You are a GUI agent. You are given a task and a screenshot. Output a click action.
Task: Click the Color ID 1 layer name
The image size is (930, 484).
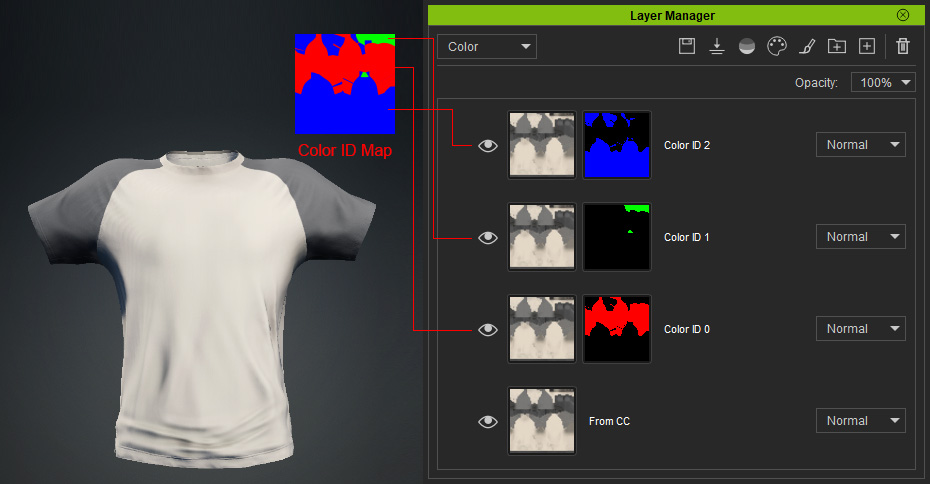(x=686, y=237)
